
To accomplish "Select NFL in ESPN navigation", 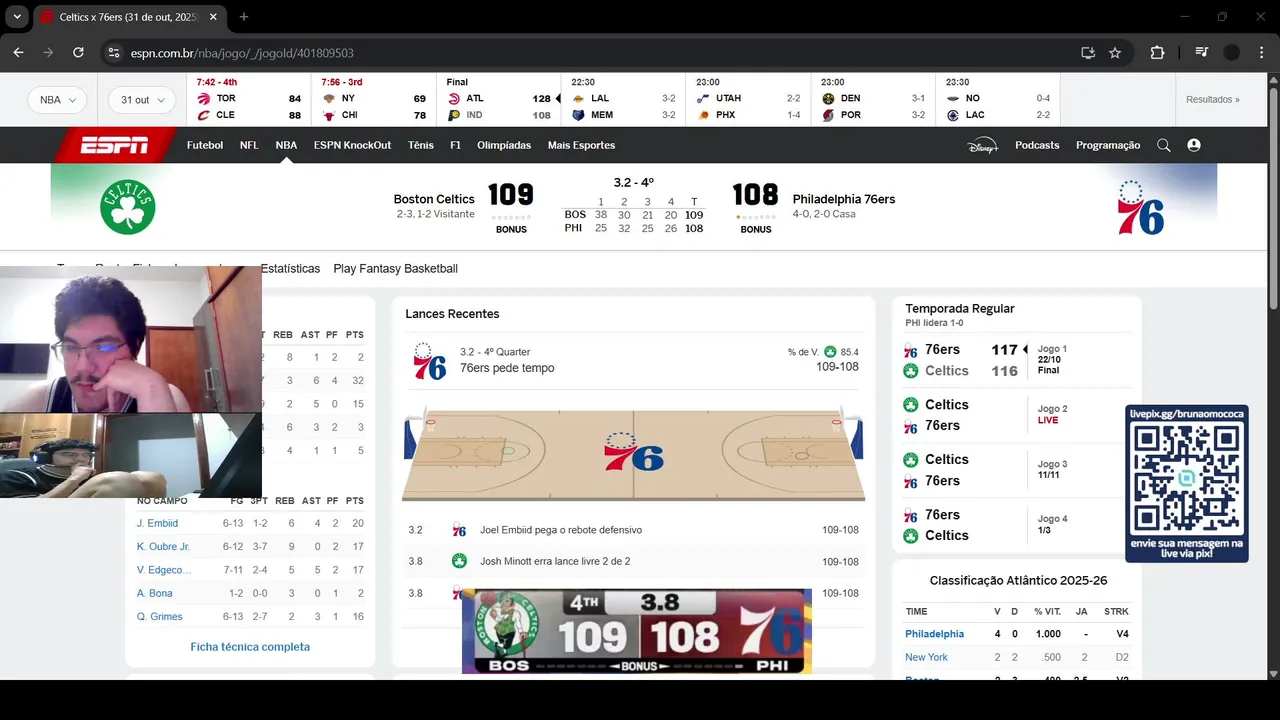I will [249, 145].
